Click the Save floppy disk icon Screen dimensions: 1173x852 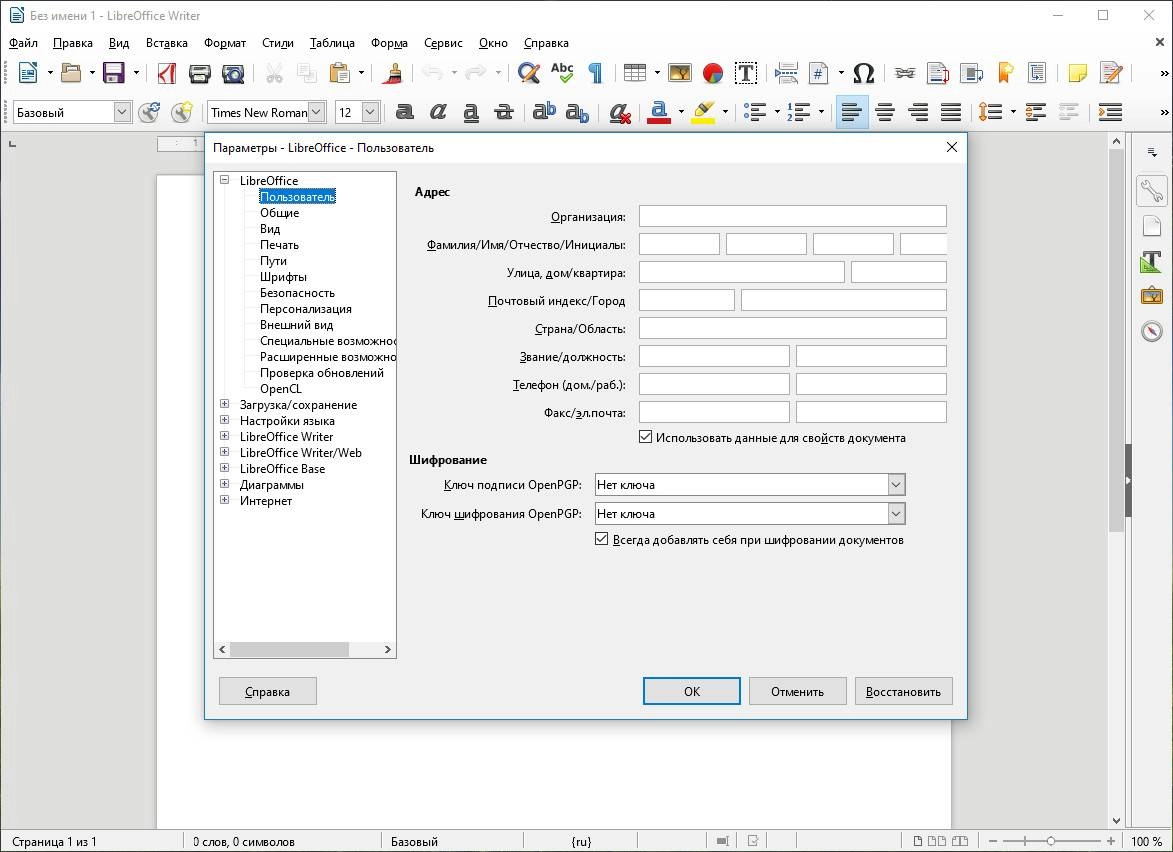tap(114, 73)
